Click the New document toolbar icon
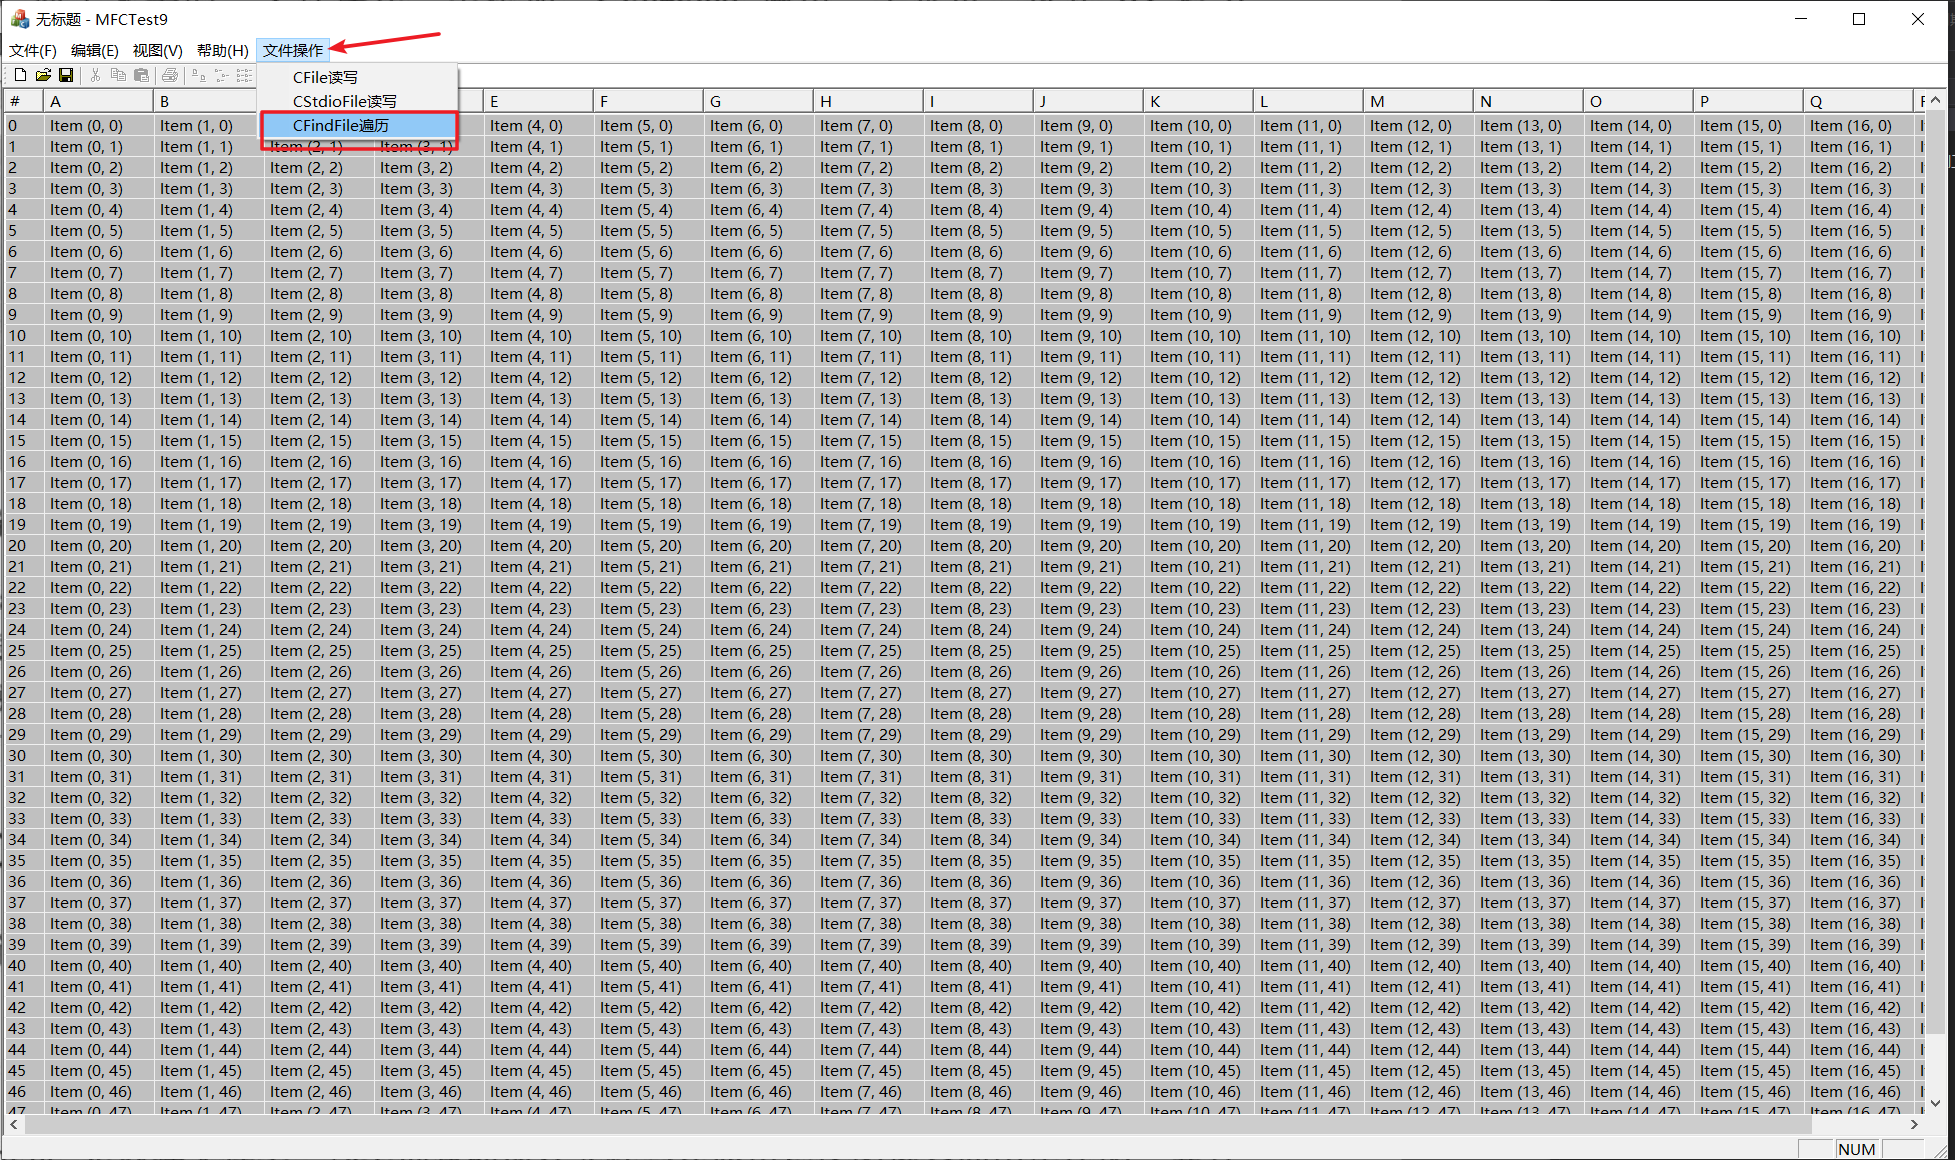This screenshot has height=1160, width=1955. (20, 75)
